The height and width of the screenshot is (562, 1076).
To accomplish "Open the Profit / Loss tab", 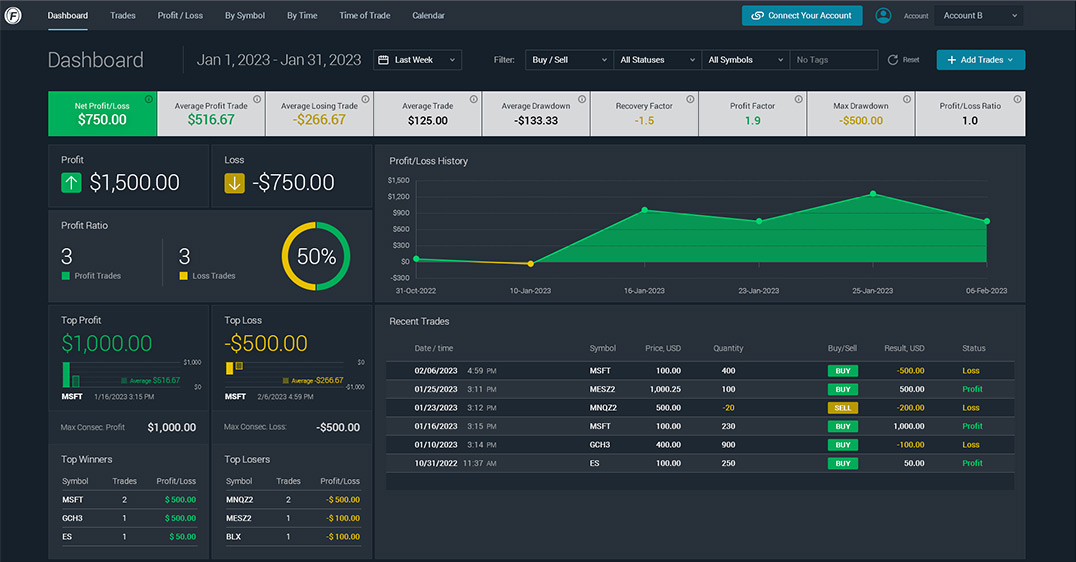I will pos(180,15).
